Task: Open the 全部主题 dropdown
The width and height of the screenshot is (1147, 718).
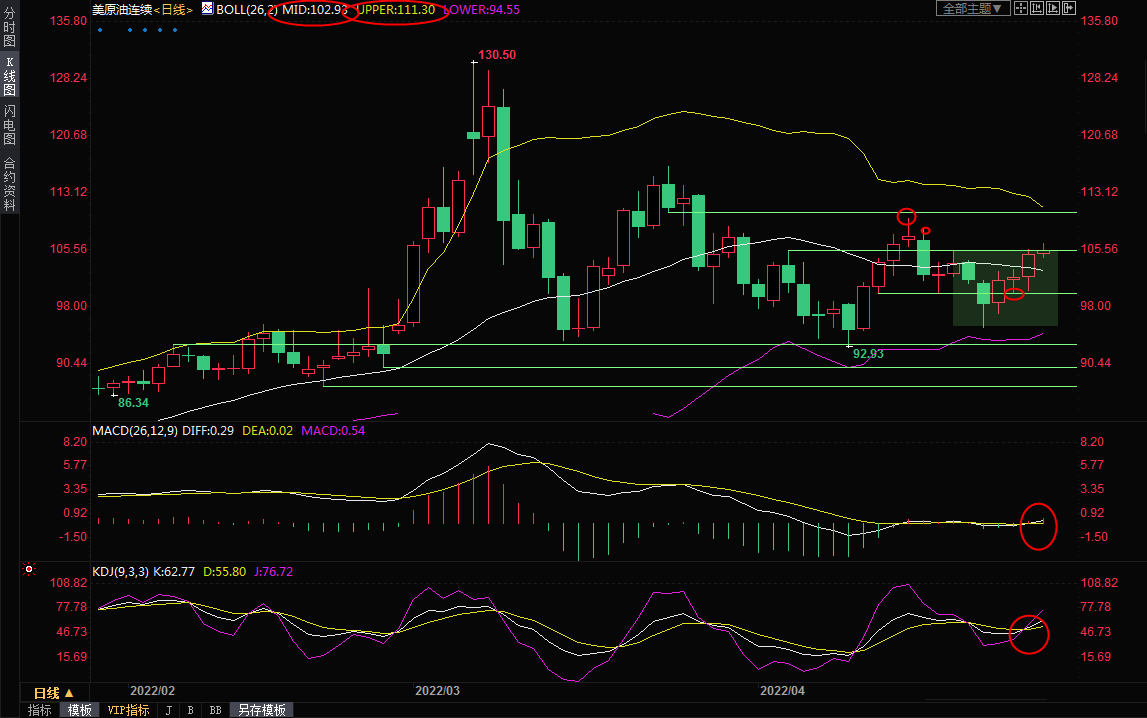Action: coord(971,8)
